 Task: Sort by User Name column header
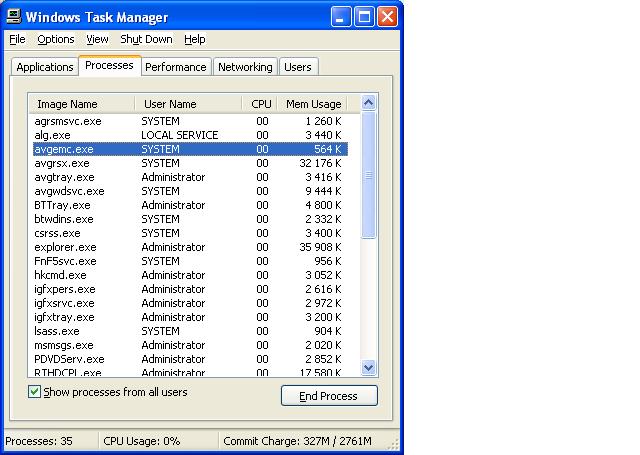coord(188,104)
